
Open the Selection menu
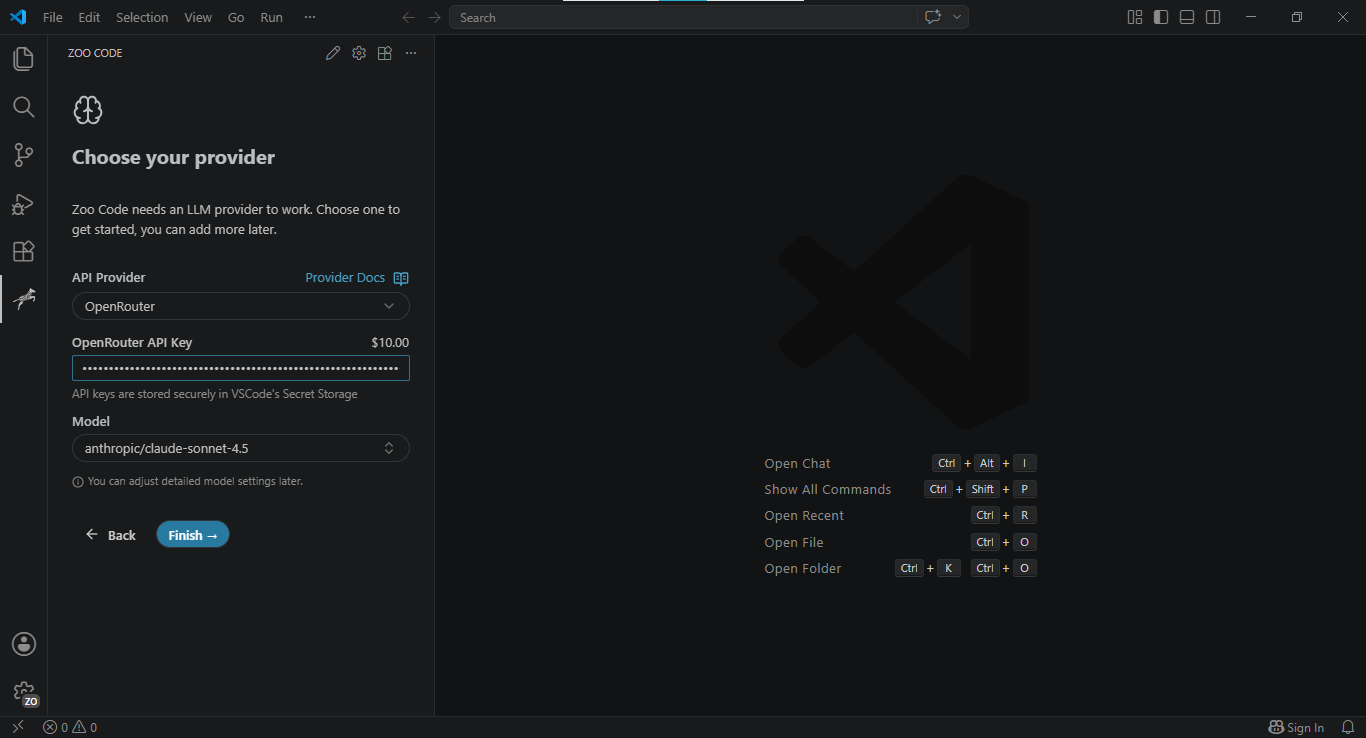click(142, 17)
